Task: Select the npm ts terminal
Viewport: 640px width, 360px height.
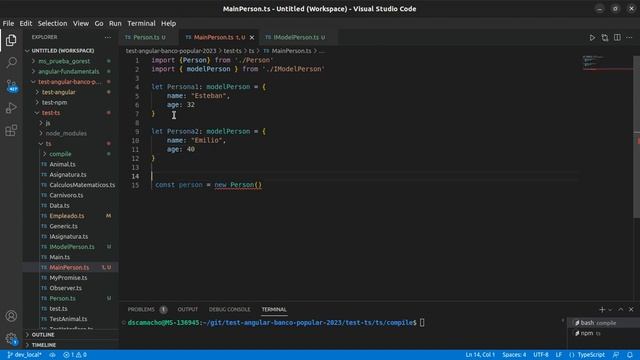Action: (x=604, y=333)
